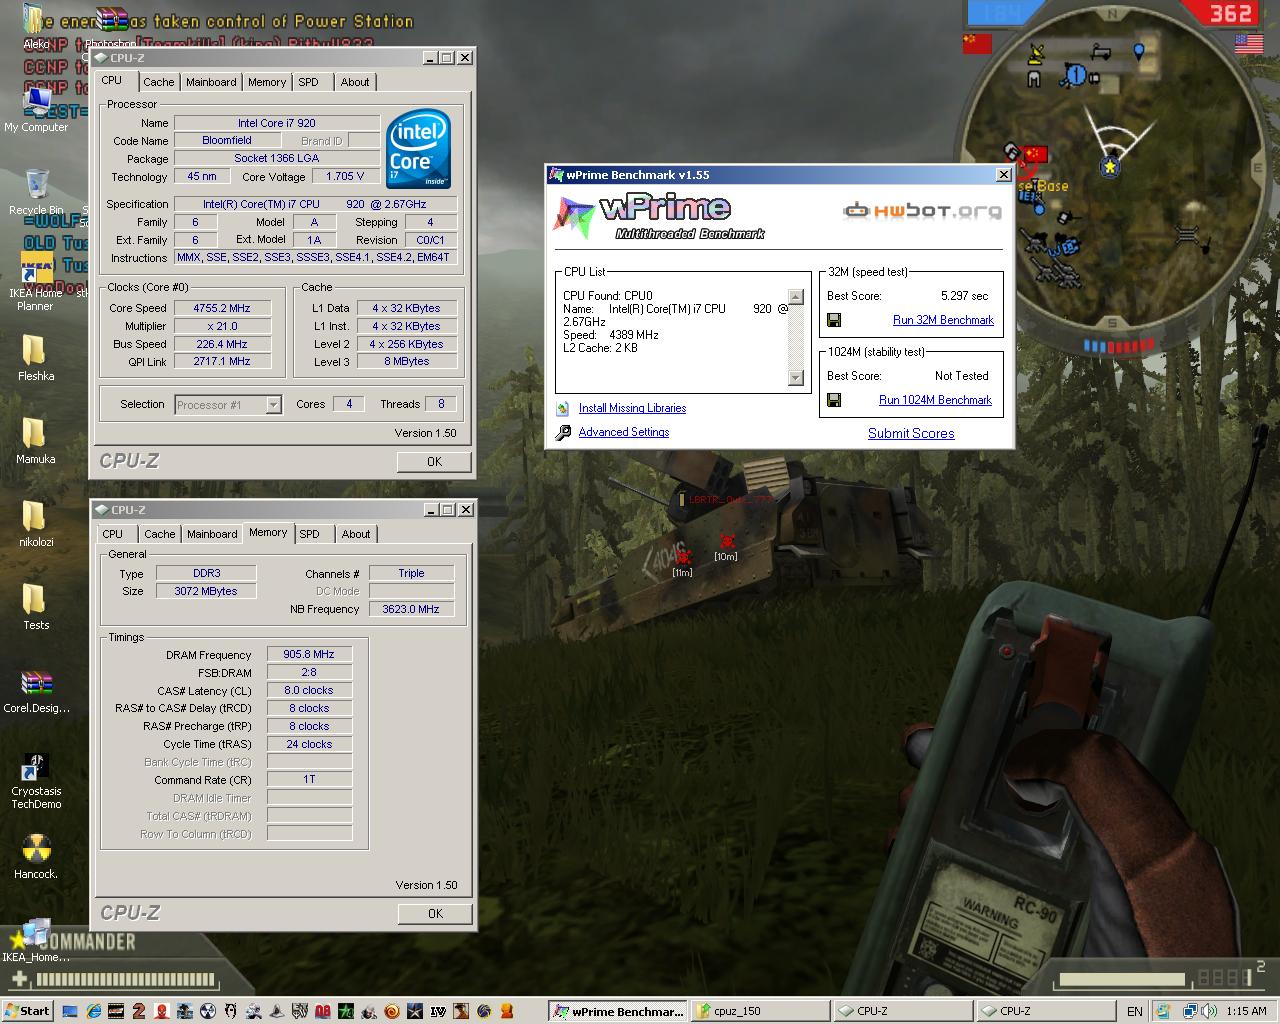Switch to the CPU tab in the bottom CPU-Z window
This screenshot has width=1280, height=1024.
[x=113, y=534]
